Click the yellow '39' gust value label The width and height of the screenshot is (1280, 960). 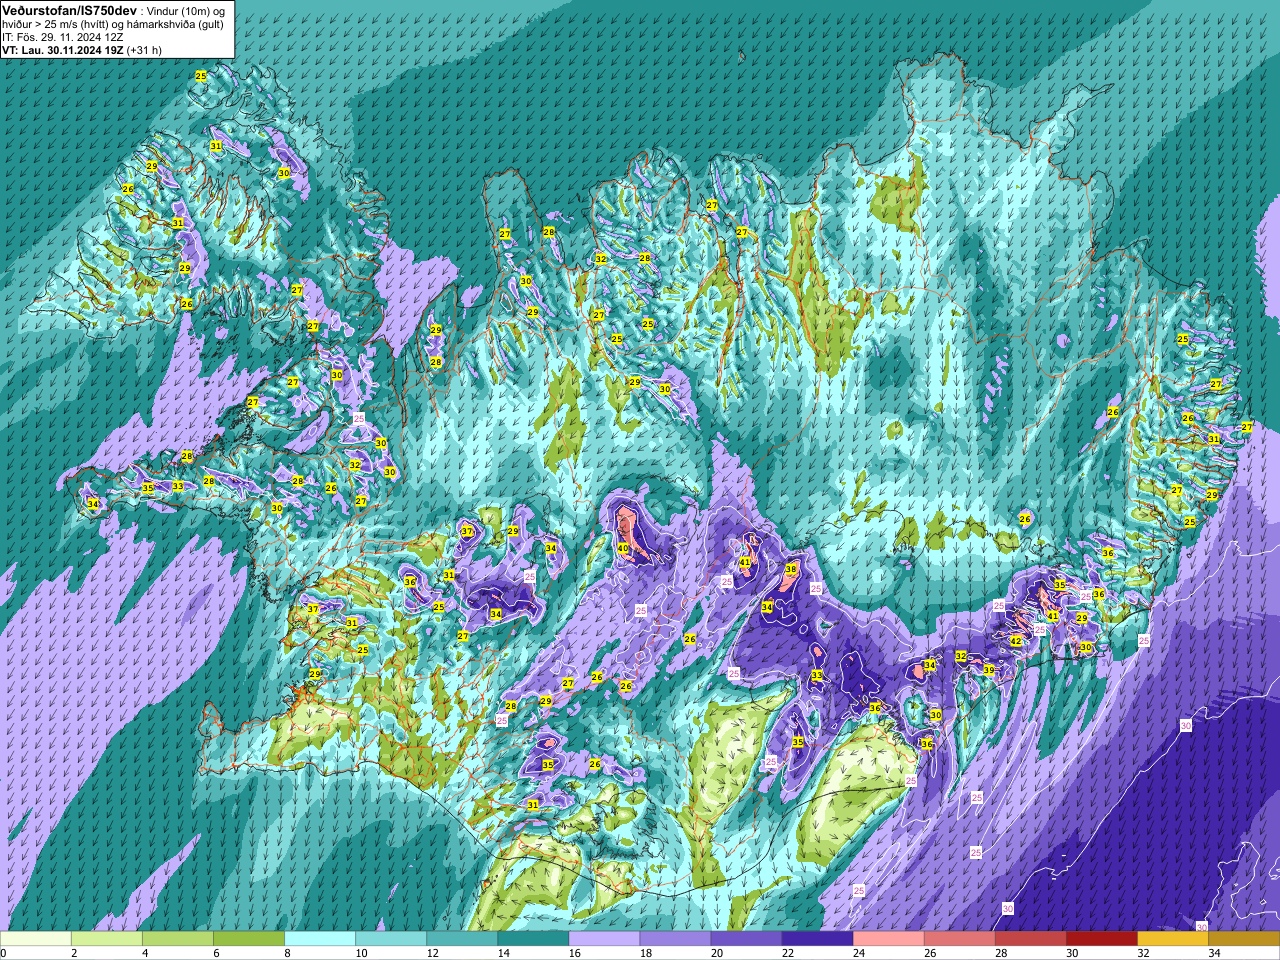pos(989,670)
